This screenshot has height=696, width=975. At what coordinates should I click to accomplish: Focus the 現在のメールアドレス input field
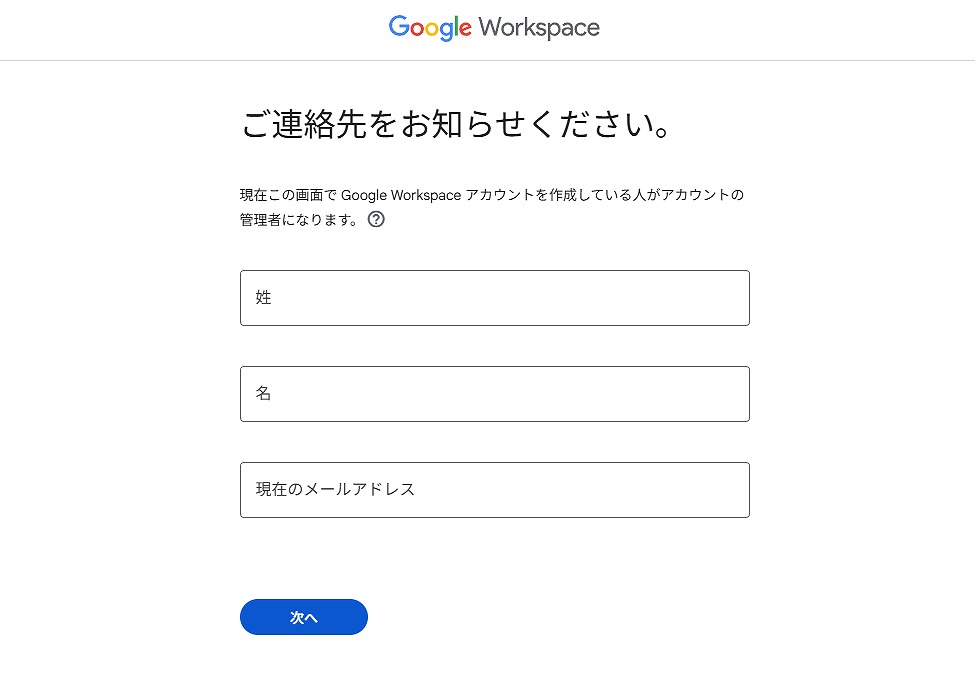pyautogui.click(x=494, y=490)
